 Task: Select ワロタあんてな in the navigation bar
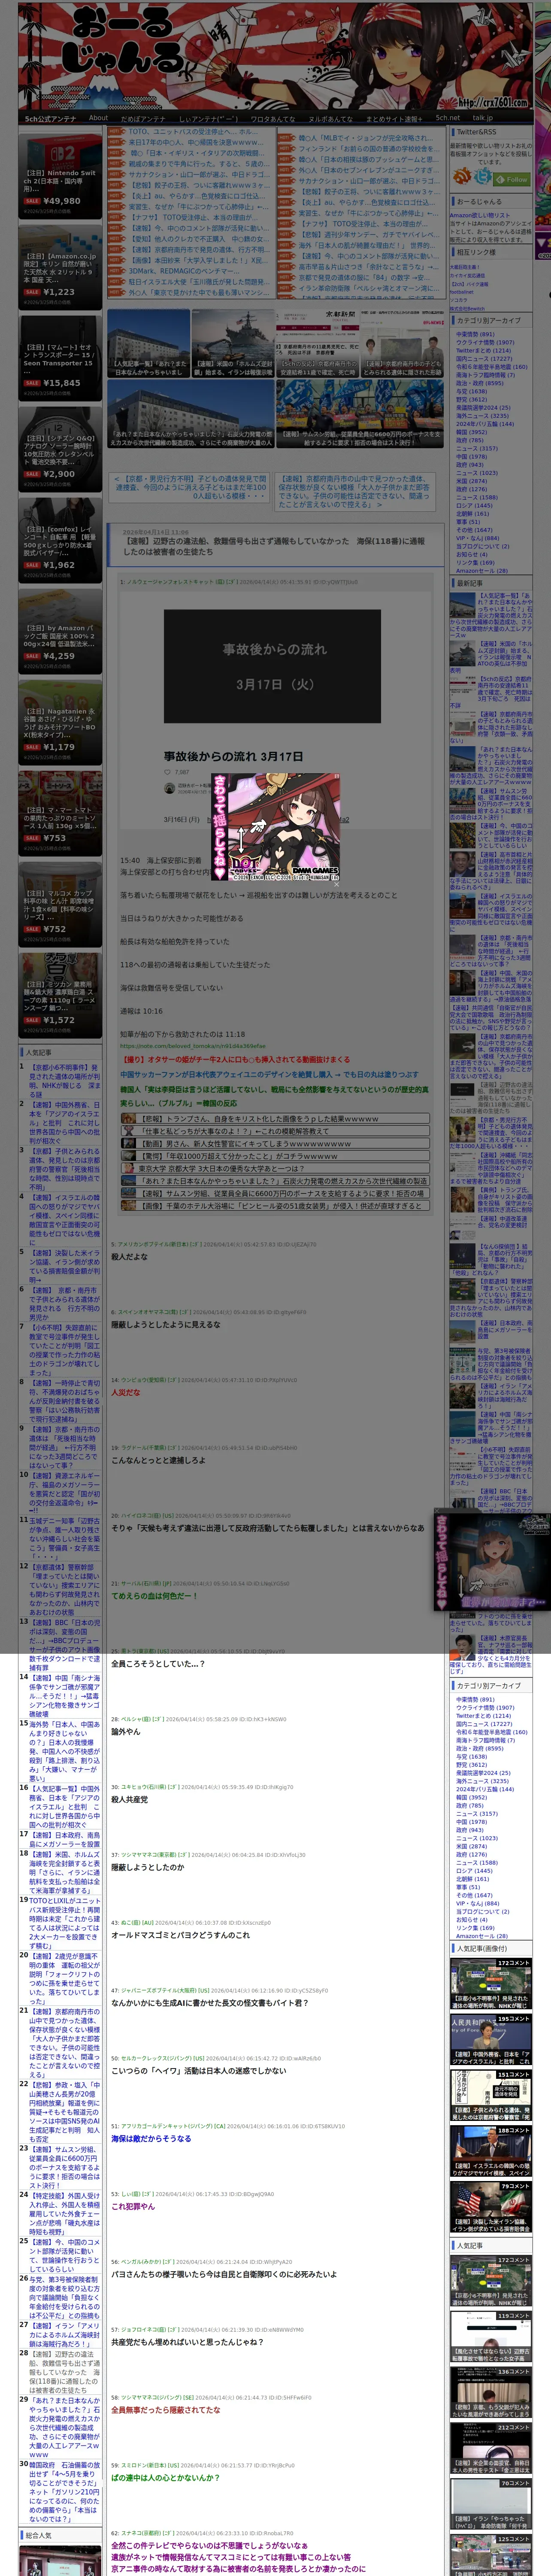[x=273, y=119]
